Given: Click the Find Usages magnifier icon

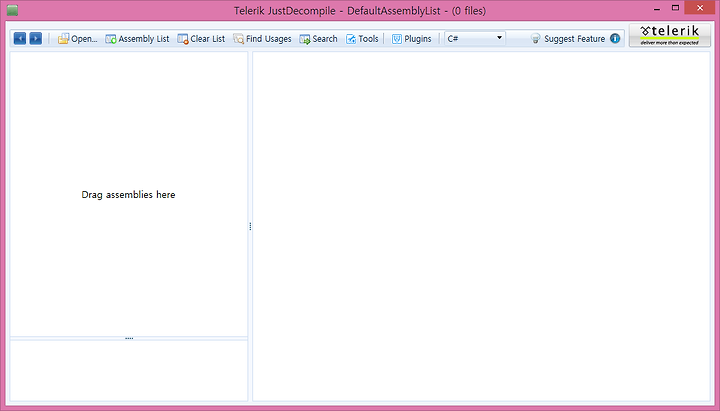Looking at the screenshot, I should point(238,39).
